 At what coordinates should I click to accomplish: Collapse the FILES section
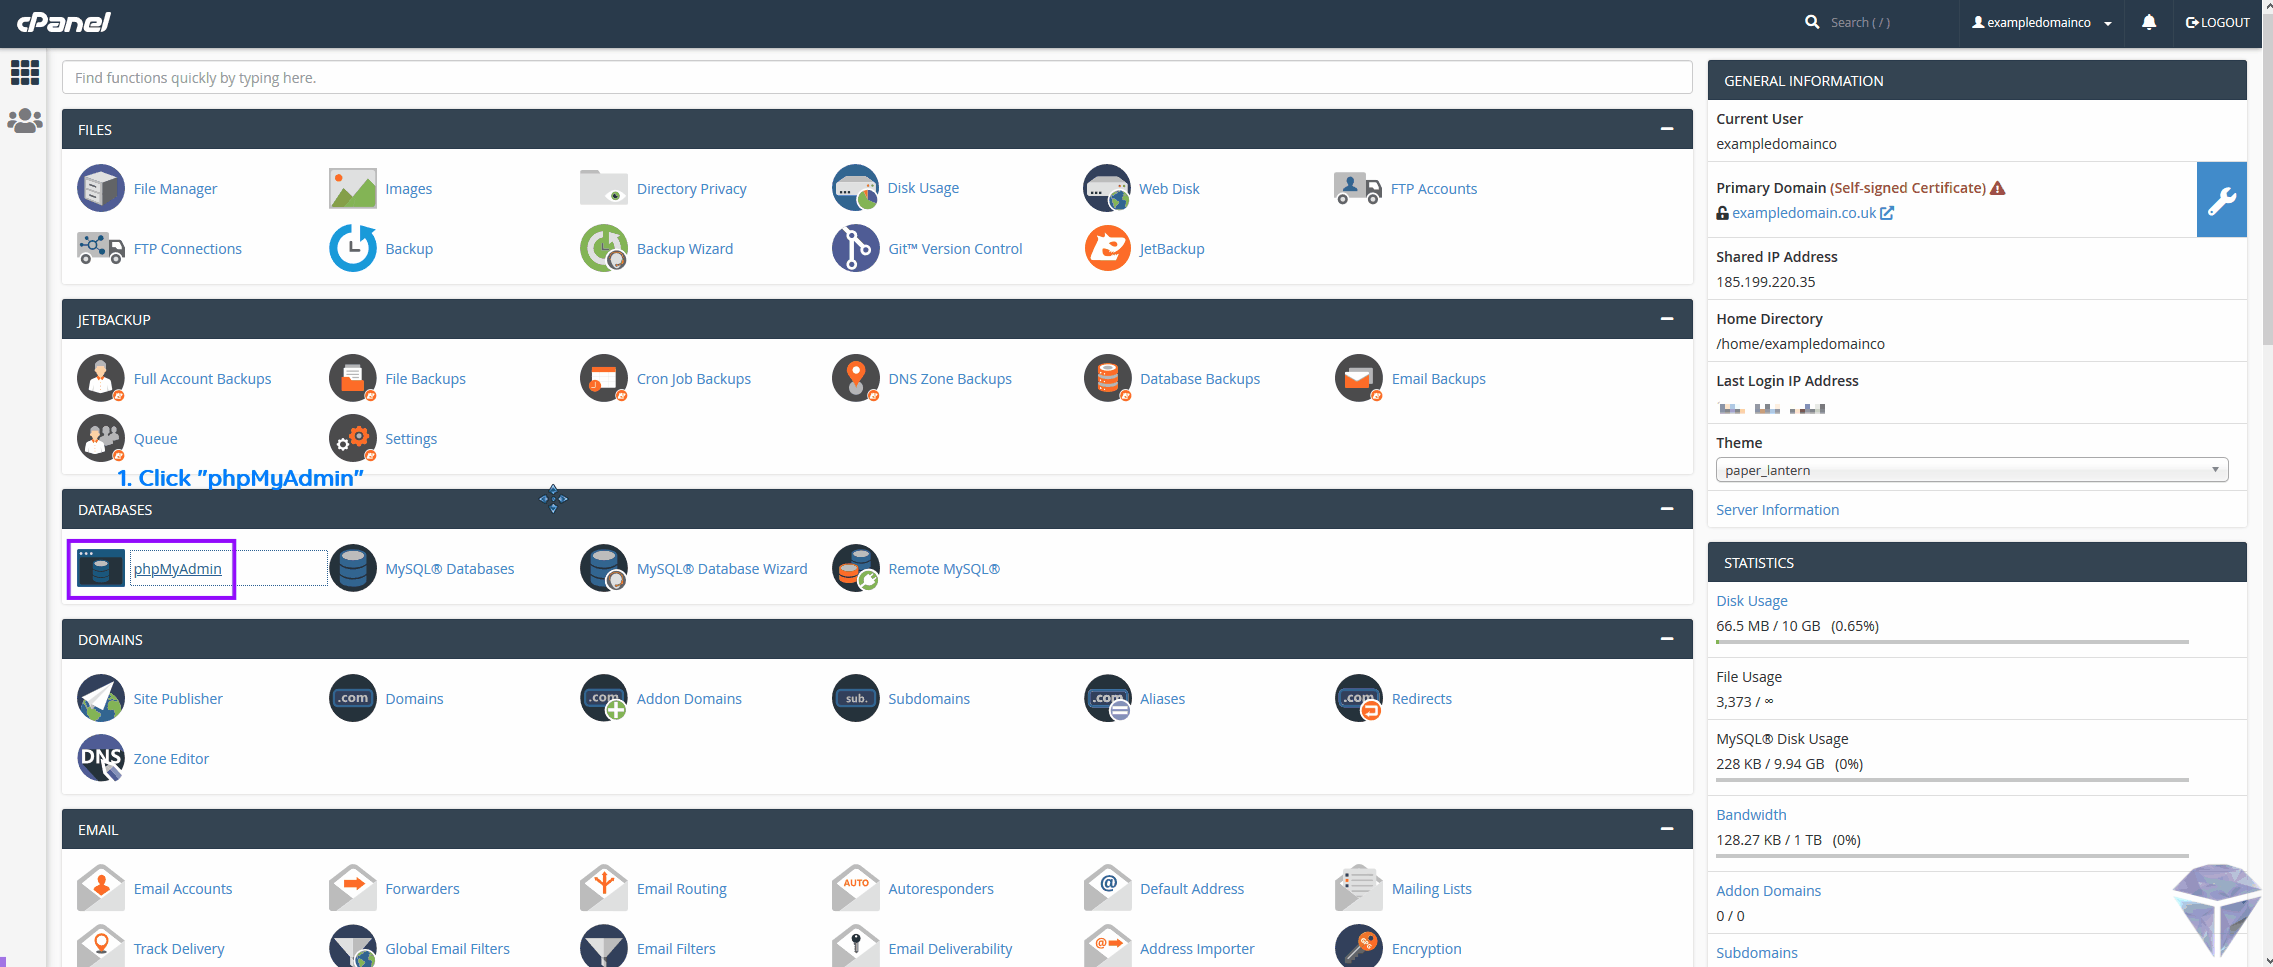[x=1667, y=129]
